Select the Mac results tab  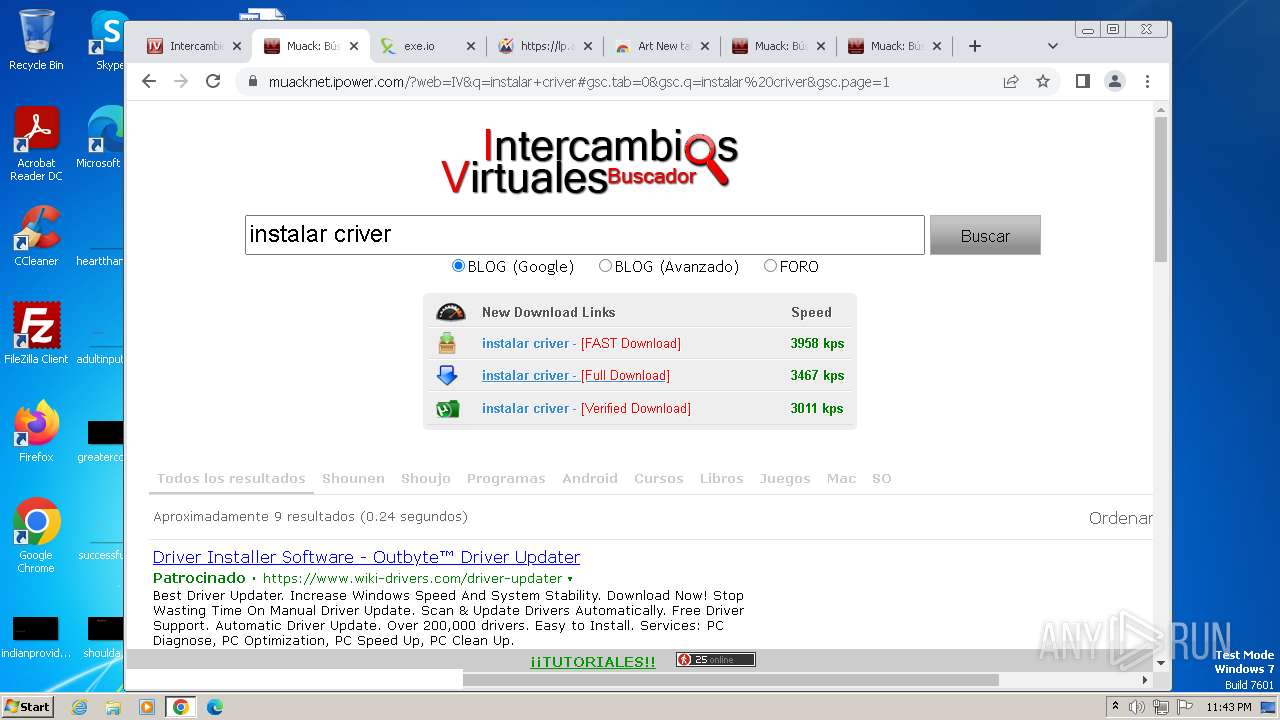(x=841, y=478)
